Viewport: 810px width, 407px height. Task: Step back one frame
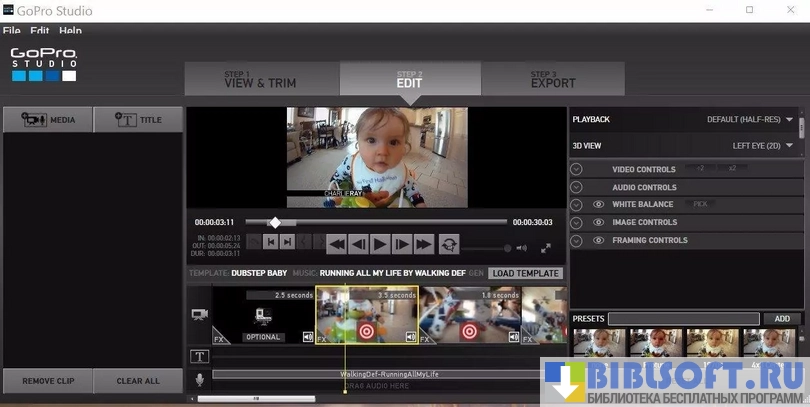click(x=358, y=243)
